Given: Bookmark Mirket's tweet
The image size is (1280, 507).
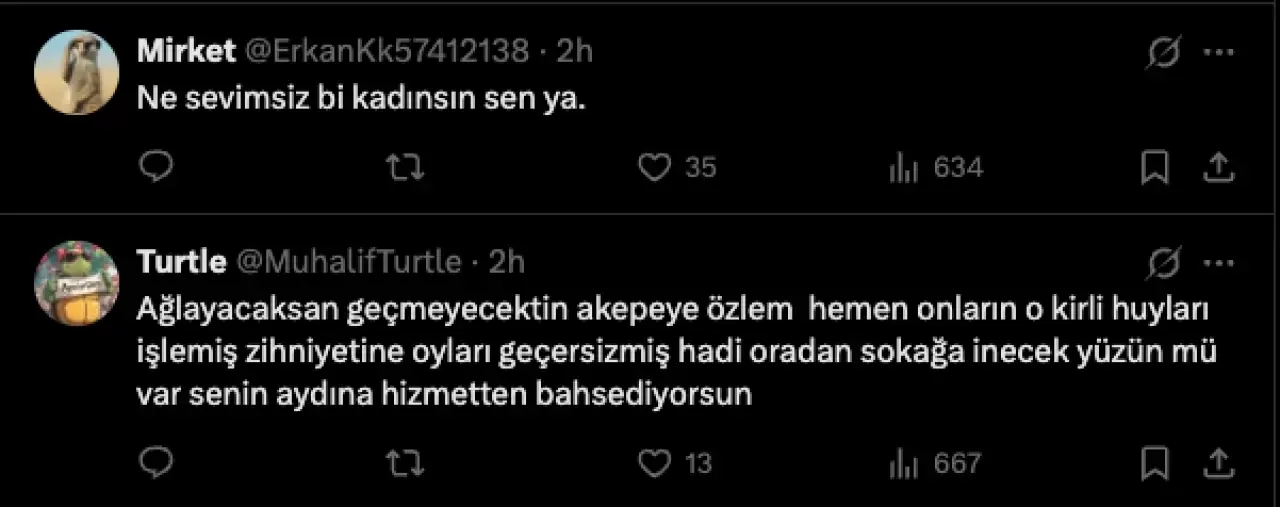Looking at the screenshot, I should [1155, 167].
